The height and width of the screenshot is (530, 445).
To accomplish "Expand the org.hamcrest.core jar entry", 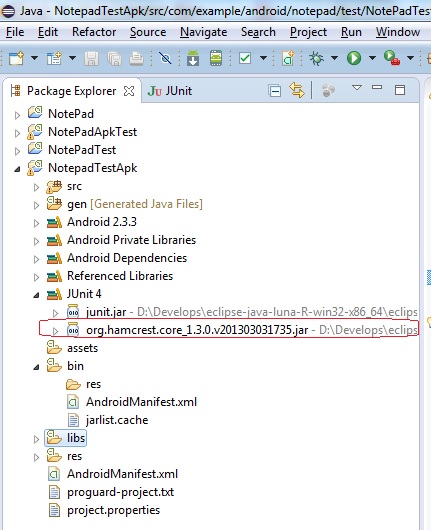I will click(55, 331).
